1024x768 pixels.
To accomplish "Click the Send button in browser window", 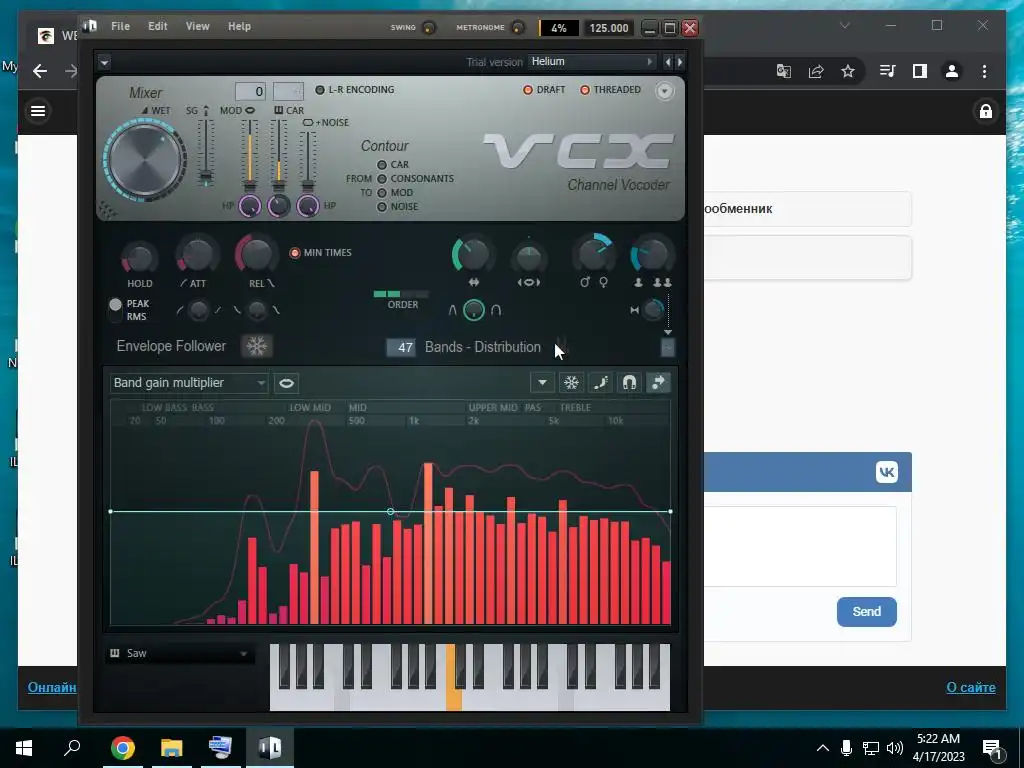I will click(867, 612).
